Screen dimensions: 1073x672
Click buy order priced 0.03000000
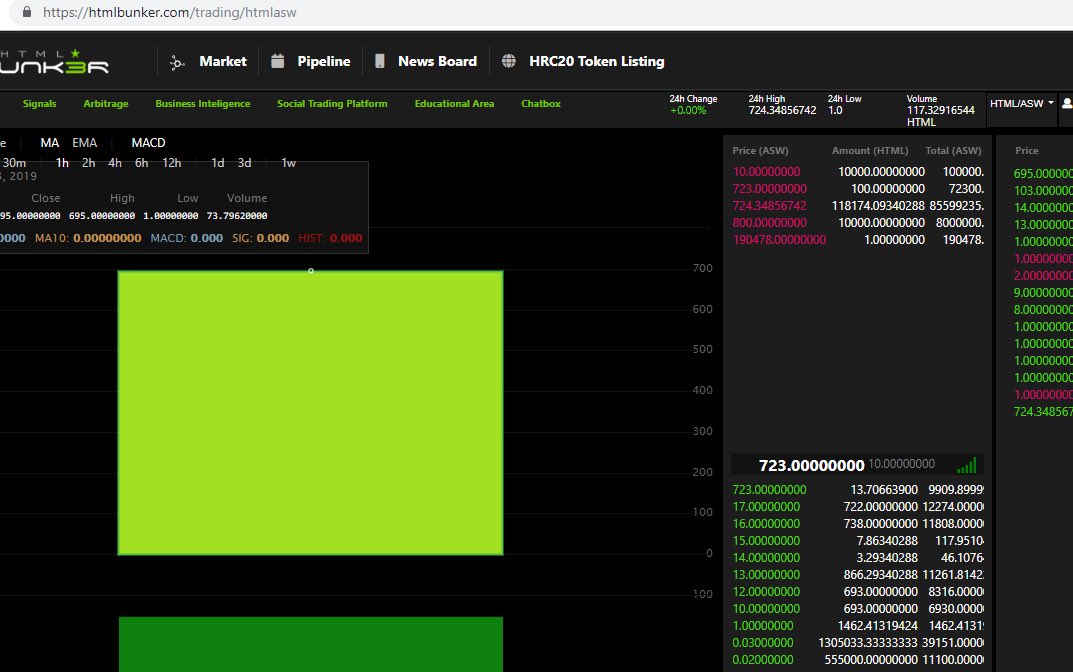858,643
